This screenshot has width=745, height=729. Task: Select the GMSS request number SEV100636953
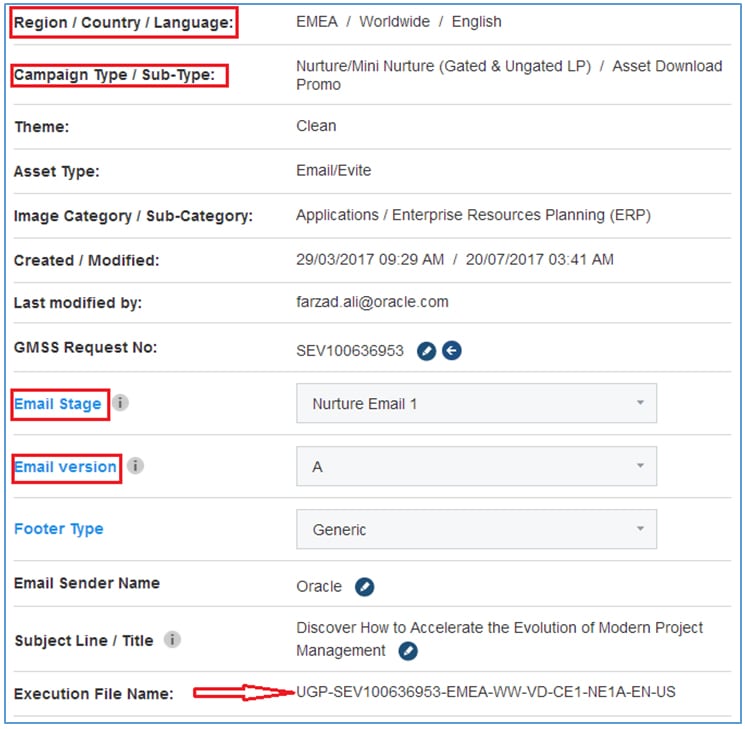pos(350,351)
